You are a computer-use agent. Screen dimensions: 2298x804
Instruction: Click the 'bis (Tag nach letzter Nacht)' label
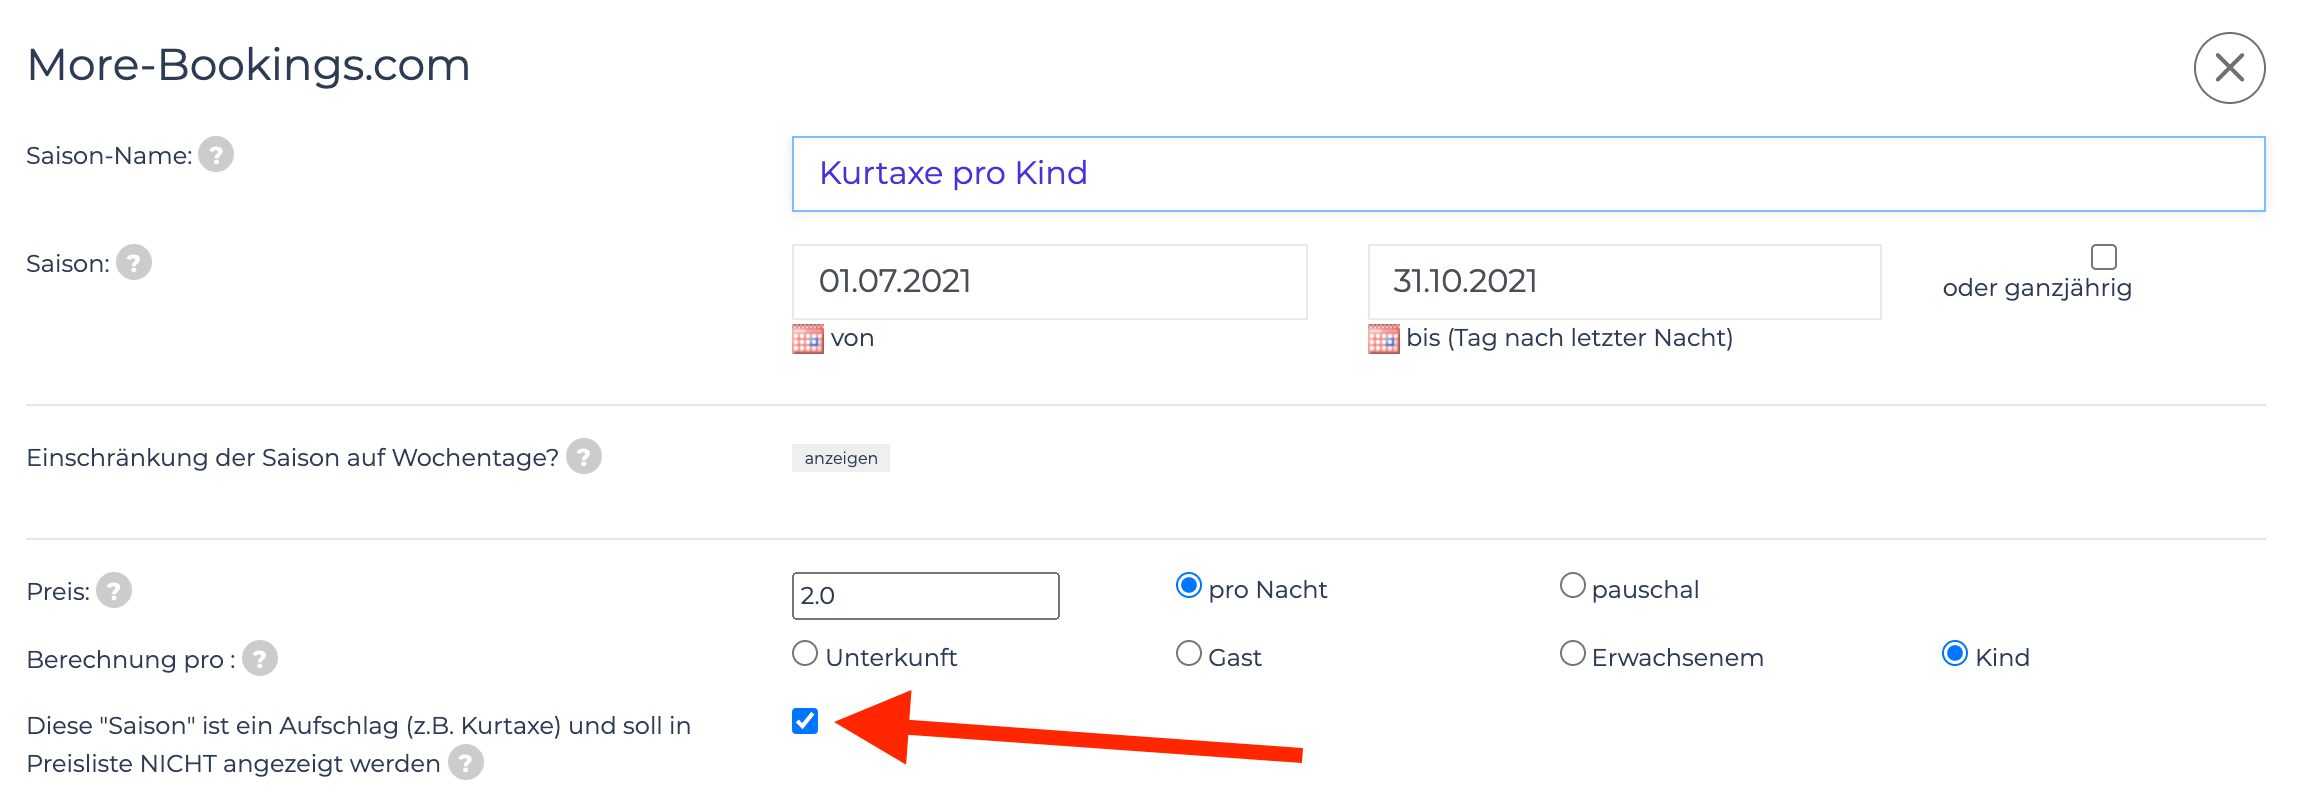[x=1569, y=338]
